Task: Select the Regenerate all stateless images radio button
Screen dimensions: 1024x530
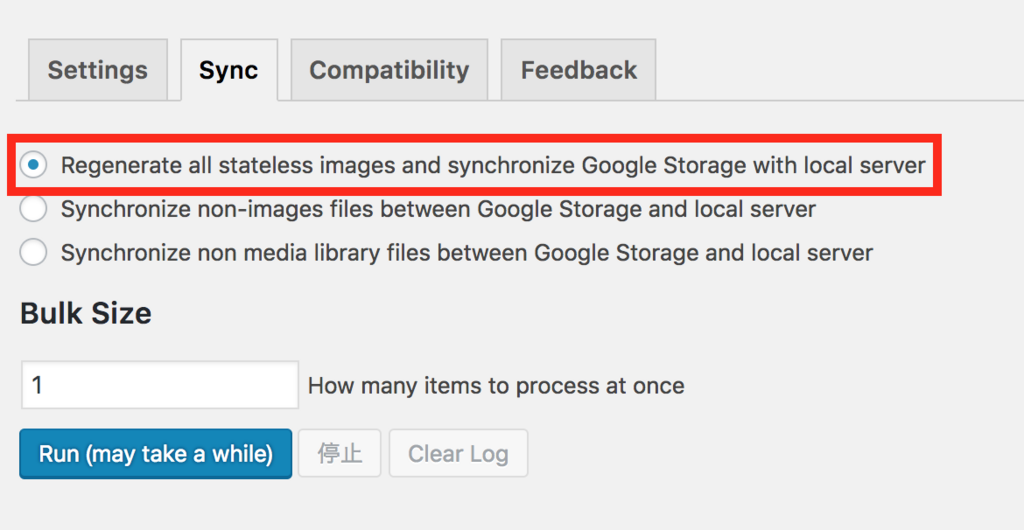Action: point(33,165)
